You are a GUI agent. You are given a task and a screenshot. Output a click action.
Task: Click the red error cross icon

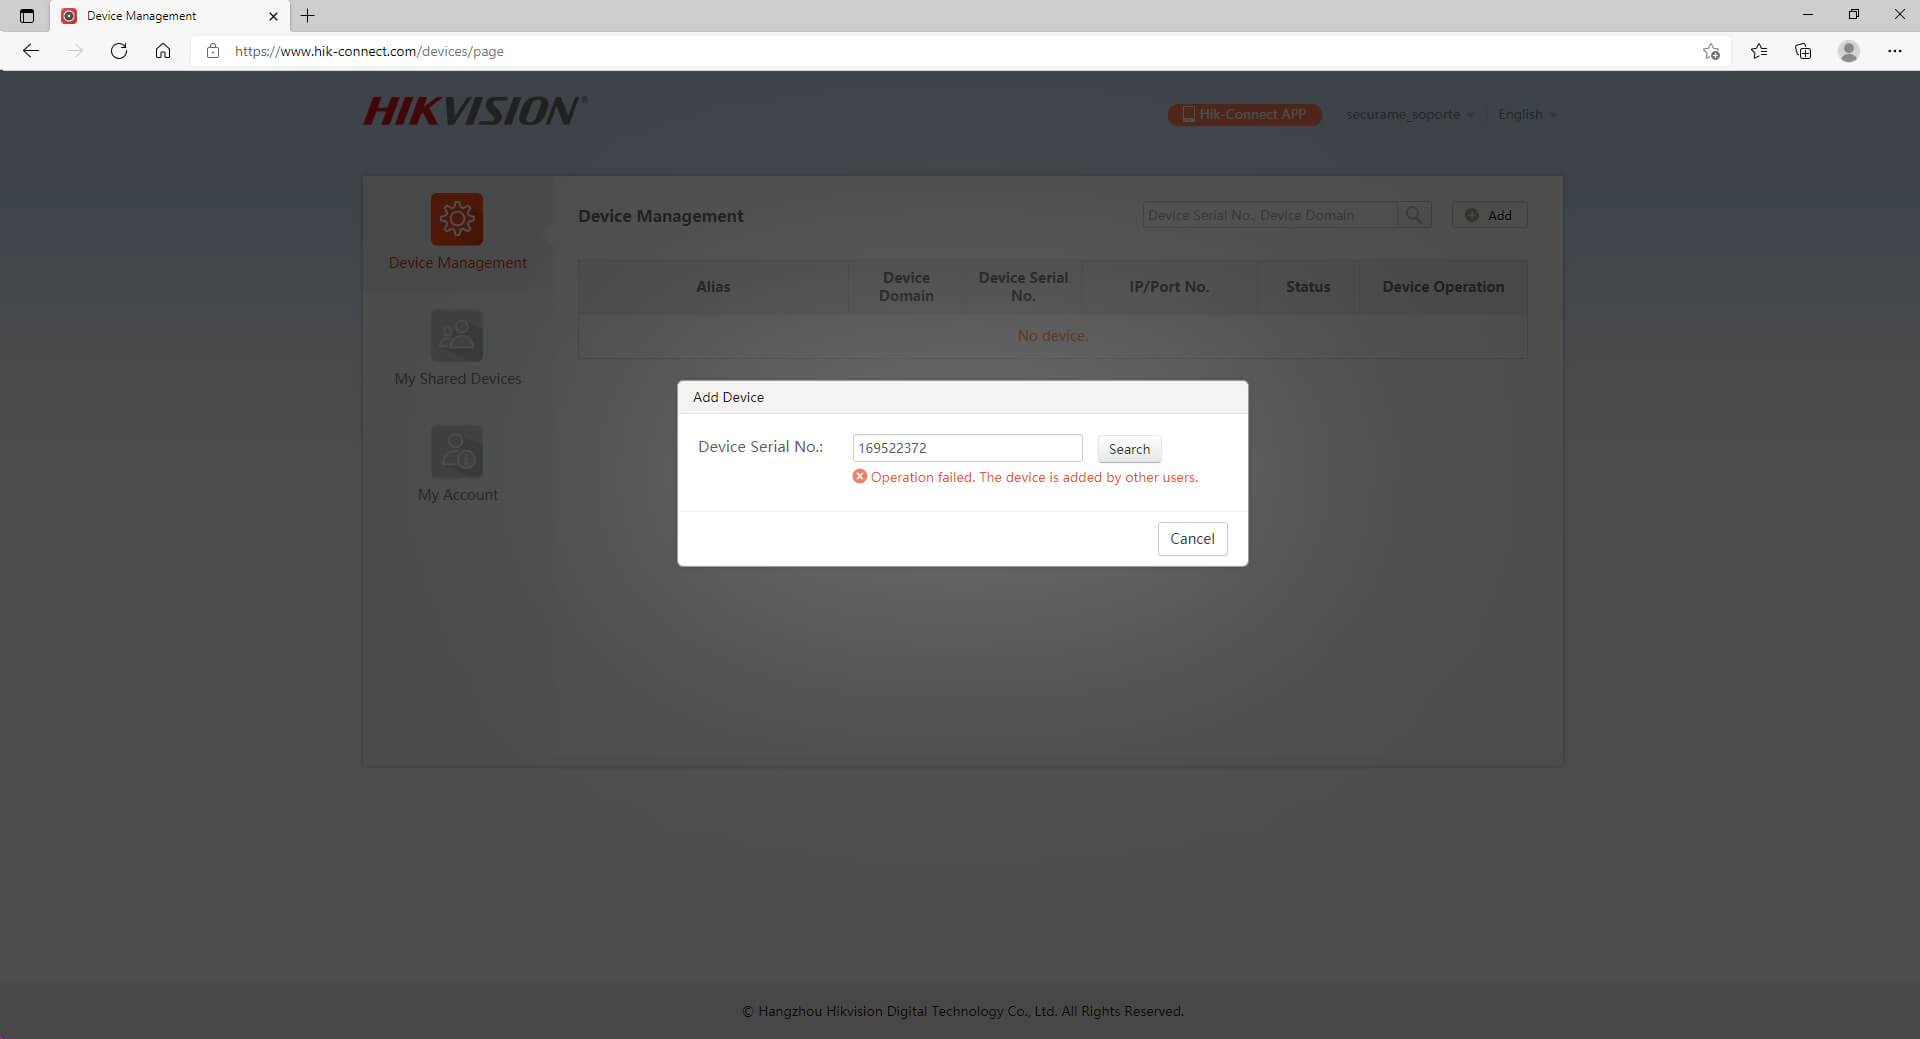pos(859,477)
